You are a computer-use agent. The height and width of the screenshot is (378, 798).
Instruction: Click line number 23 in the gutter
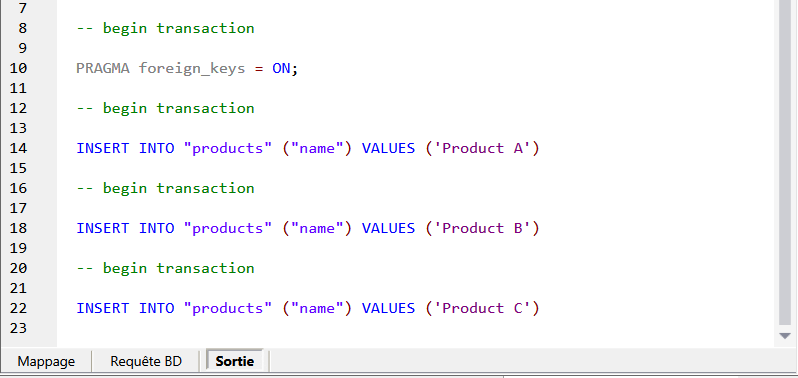18,328
